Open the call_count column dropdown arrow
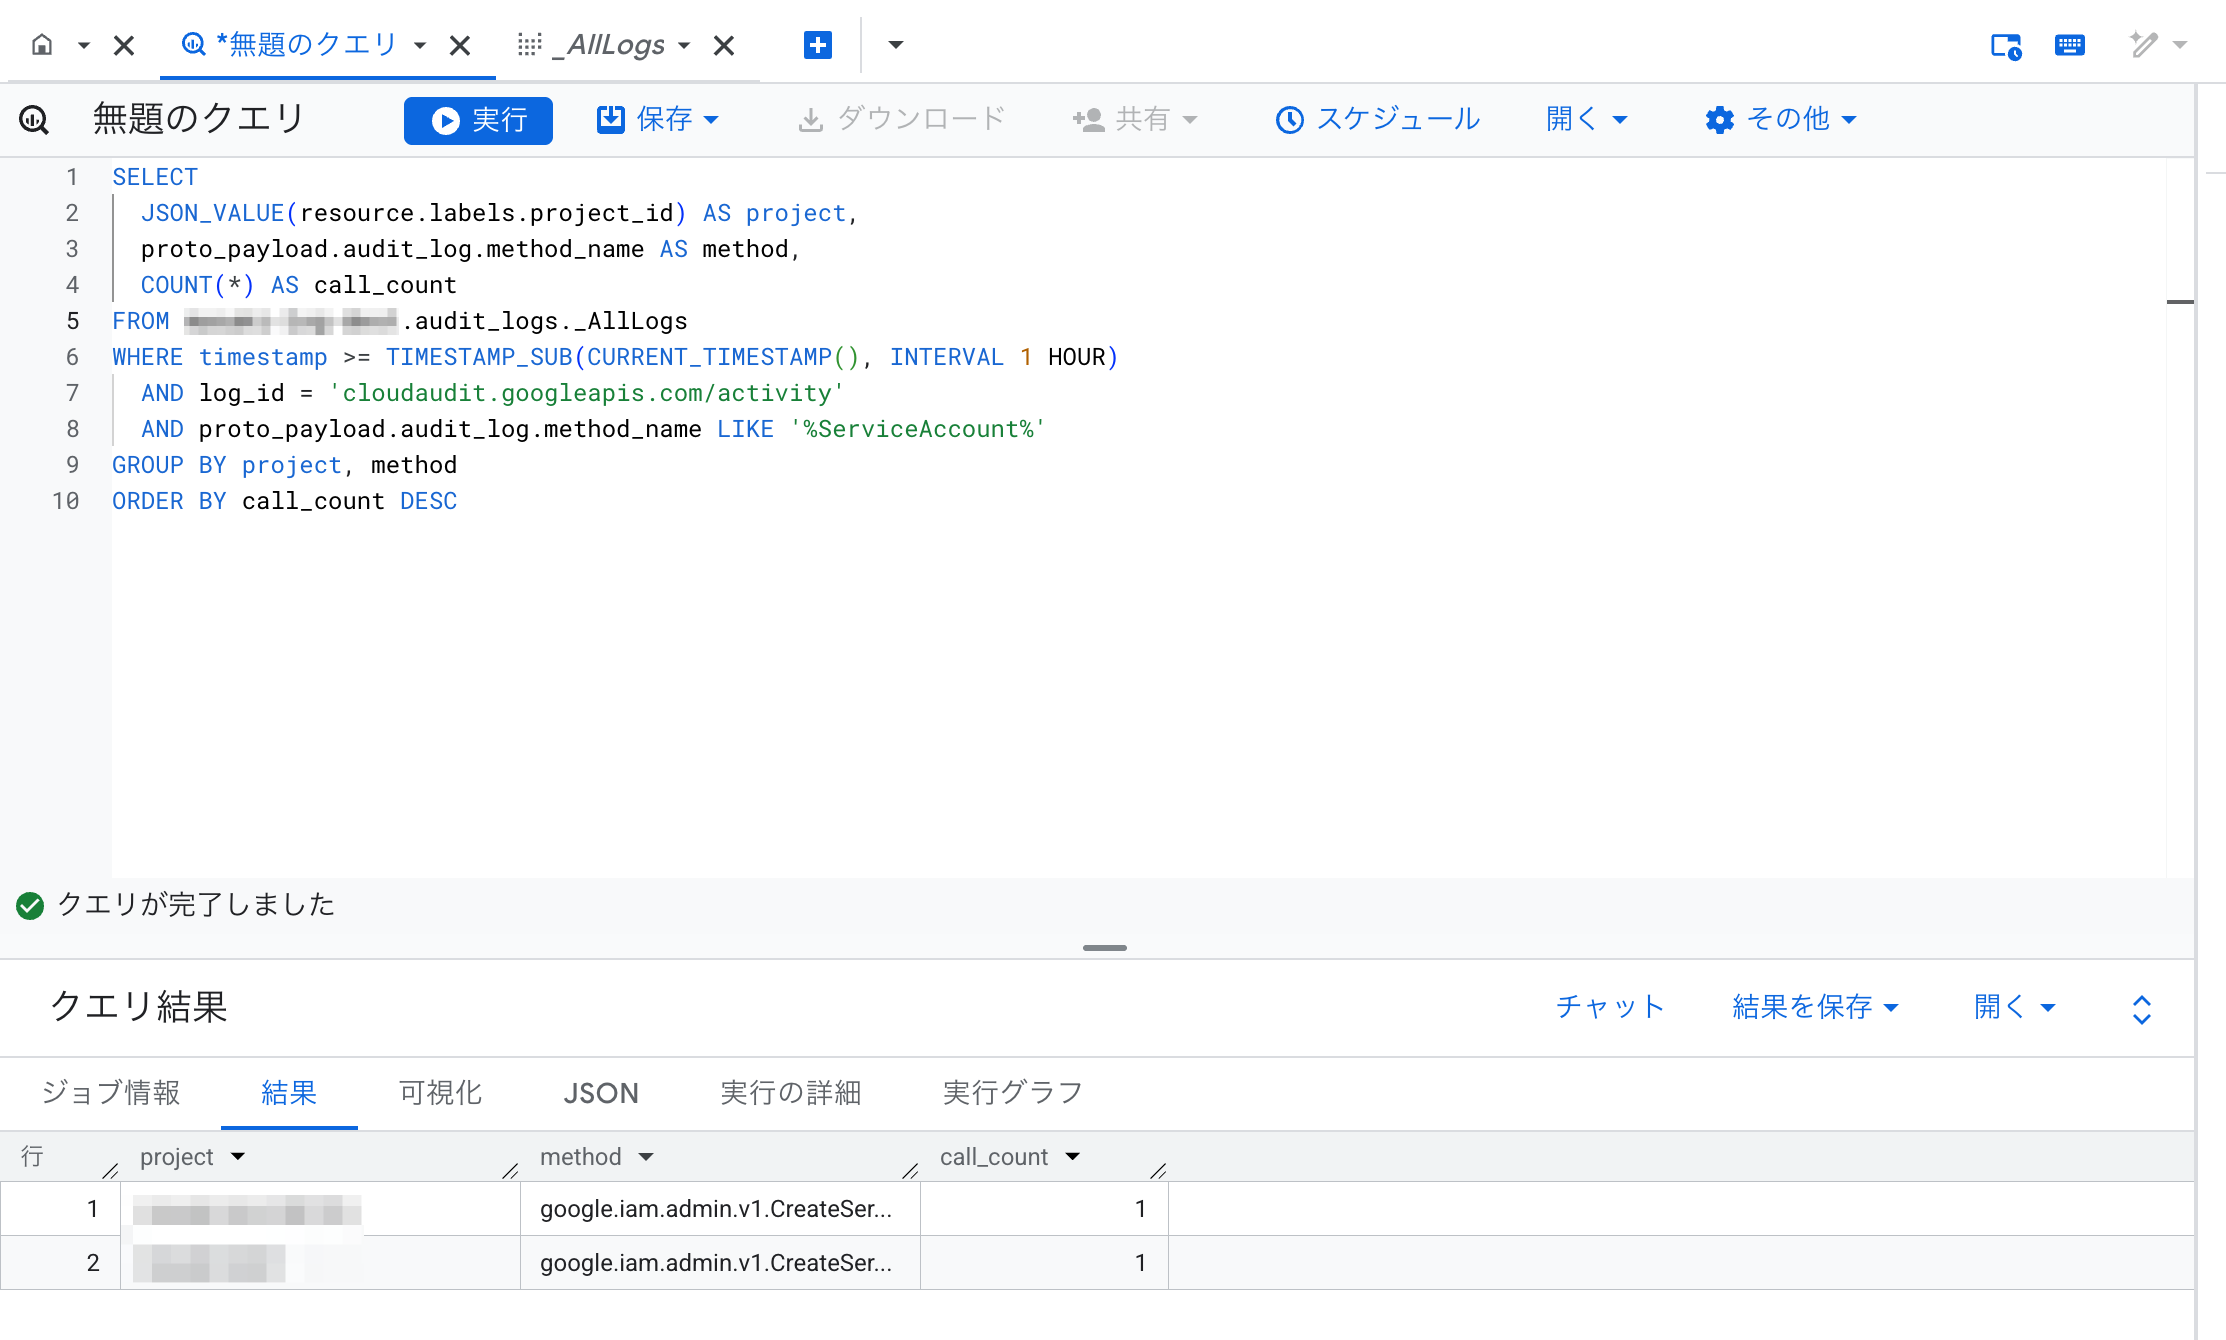2226x1340 pixels. (1073, 1157)
